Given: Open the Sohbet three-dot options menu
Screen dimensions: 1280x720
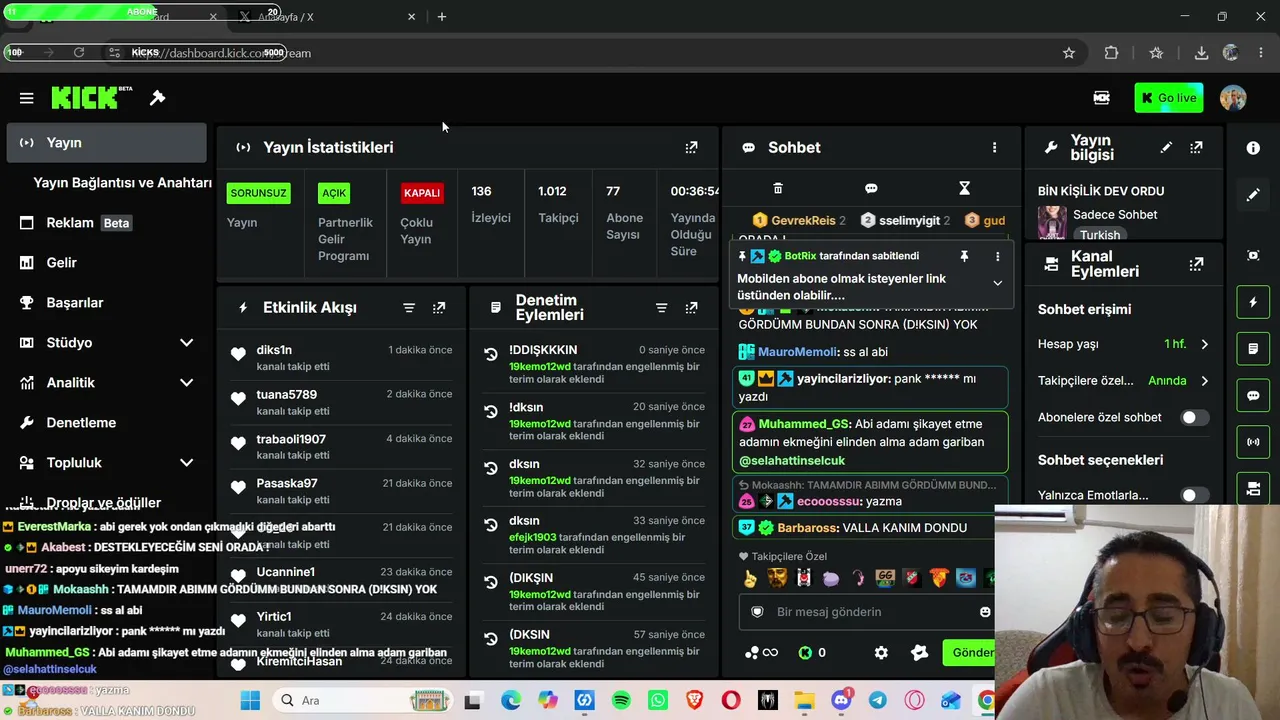Looking at the screenshot, I should click(x=994, y=147).
